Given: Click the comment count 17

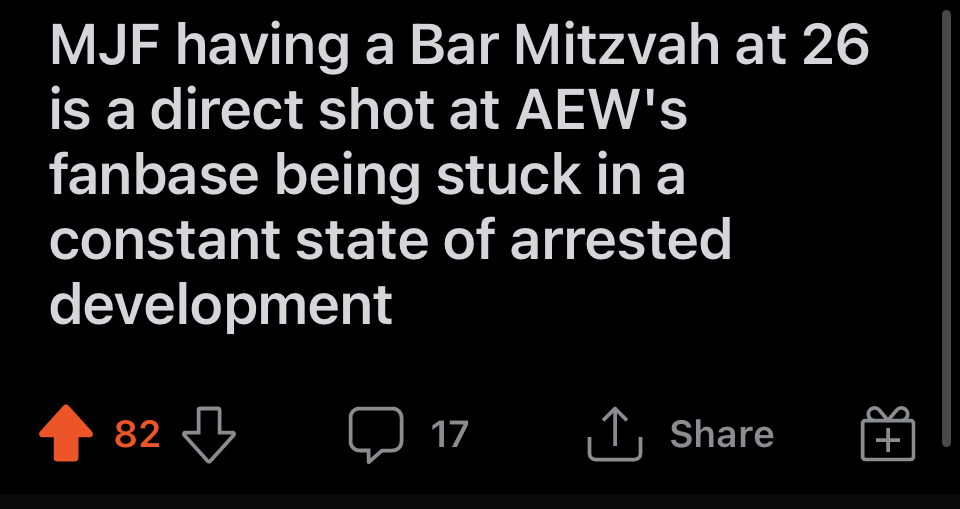Looking at the screenshot, I should tap(449, 434).
